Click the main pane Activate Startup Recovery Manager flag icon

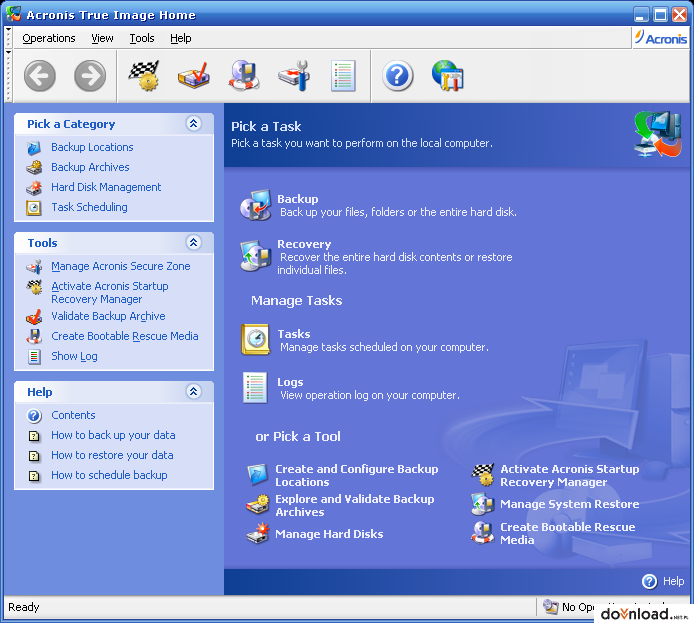[x=483, y=475]
